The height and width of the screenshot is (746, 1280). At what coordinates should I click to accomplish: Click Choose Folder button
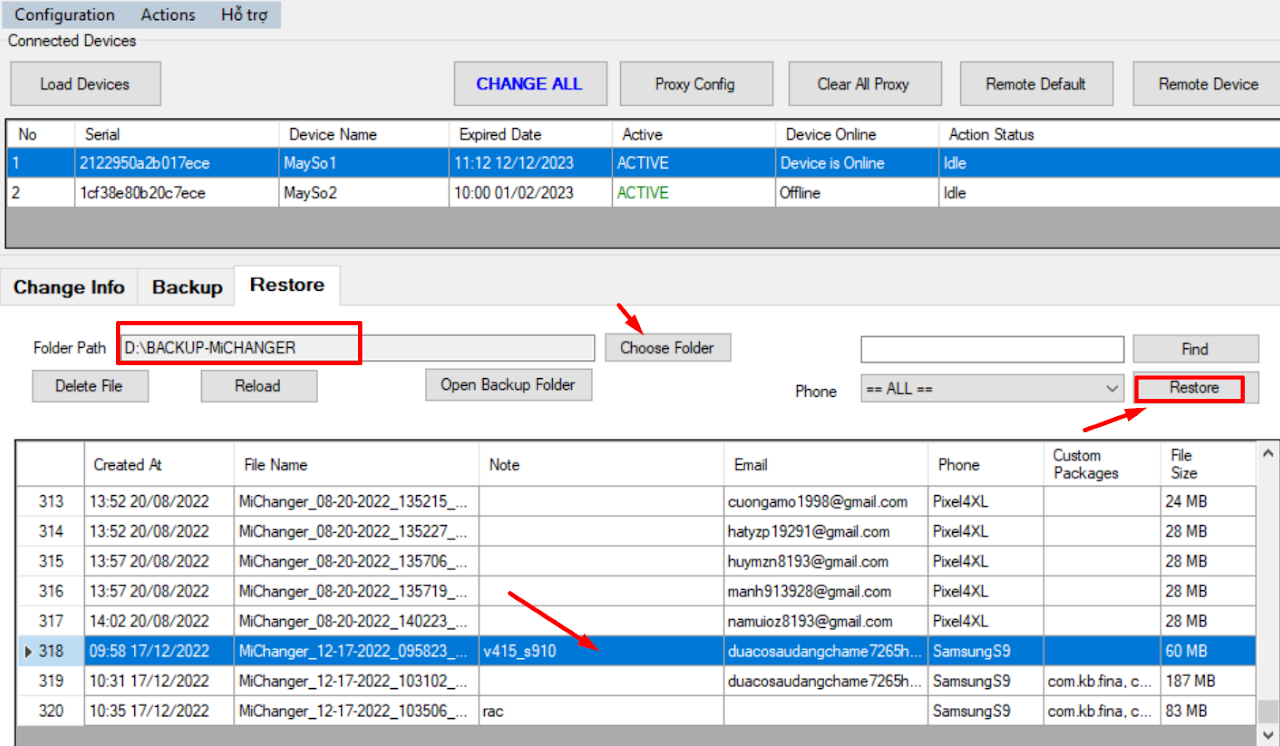[x=667, y=348]
